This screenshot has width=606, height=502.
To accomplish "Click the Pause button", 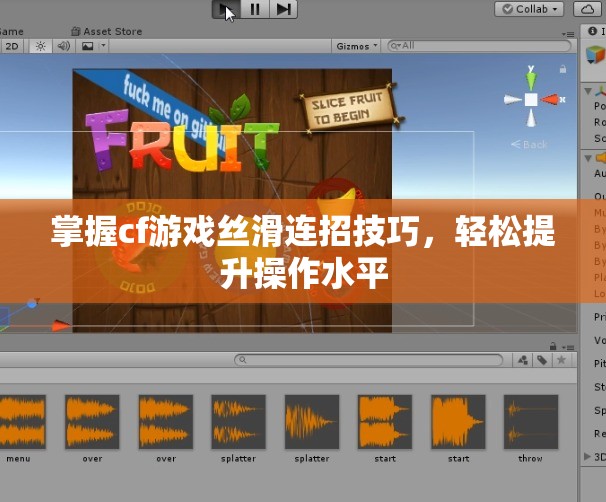I will [255, 9].
